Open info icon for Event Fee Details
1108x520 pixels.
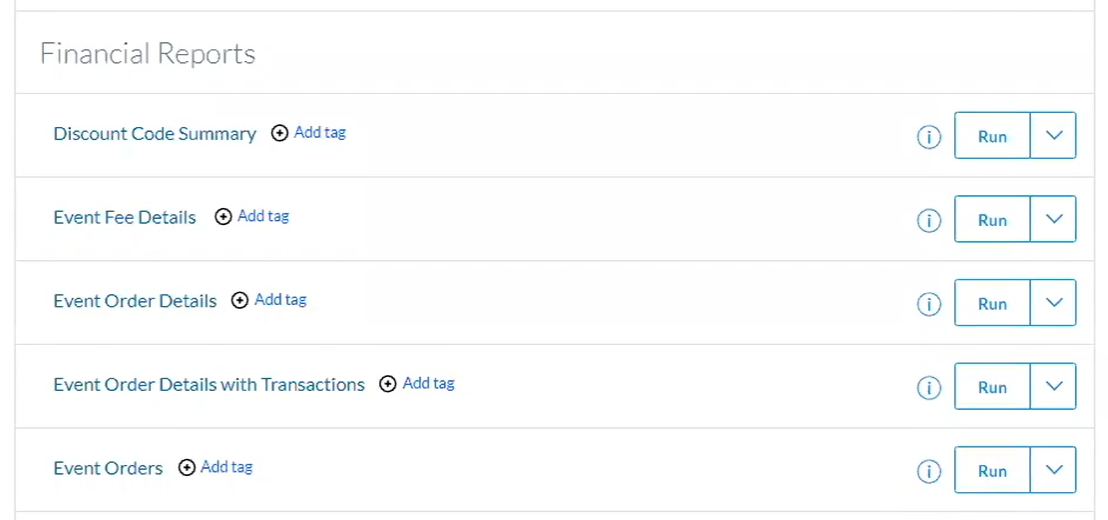point(929,220)
